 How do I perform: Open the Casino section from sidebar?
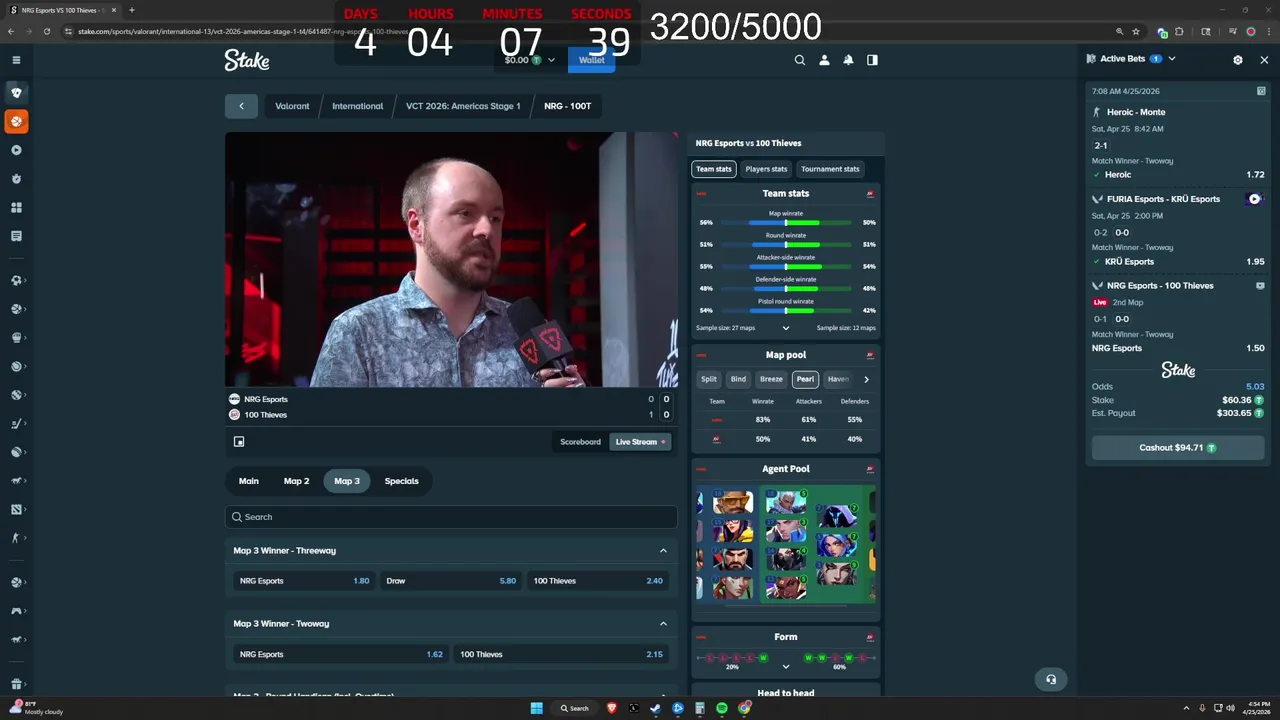click(16, 92)
